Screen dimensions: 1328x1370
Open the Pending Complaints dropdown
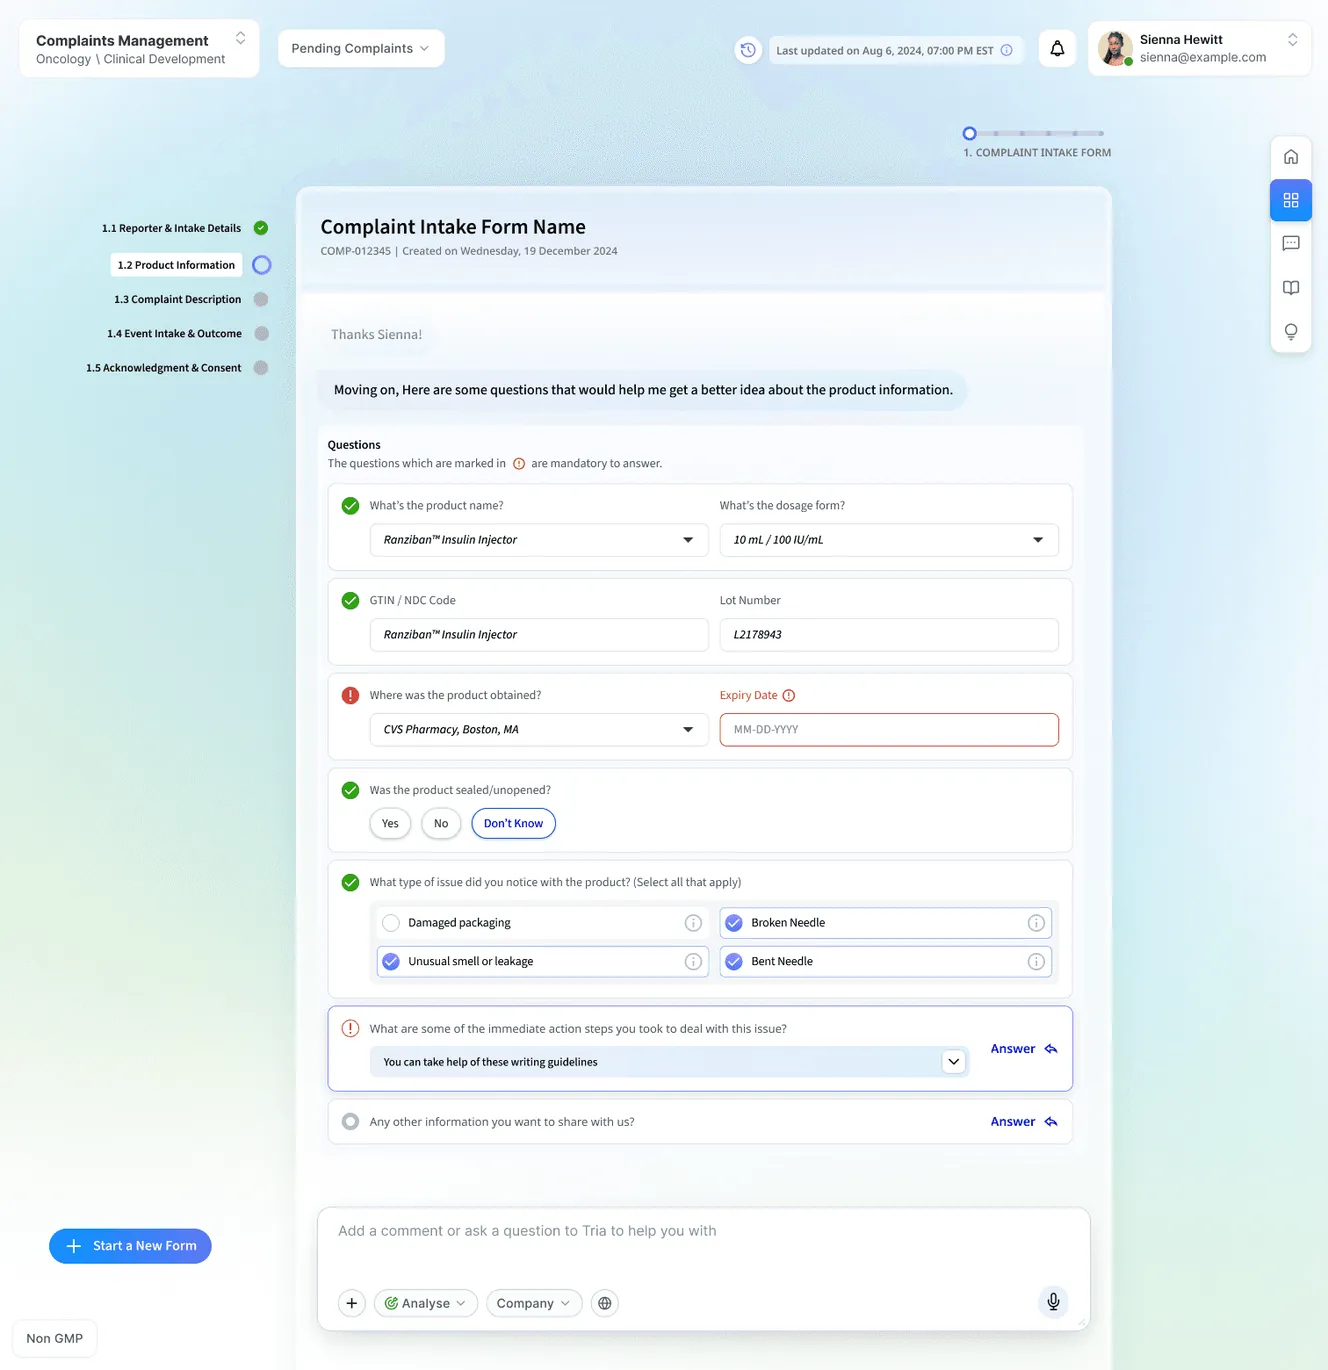pos(361,48)
